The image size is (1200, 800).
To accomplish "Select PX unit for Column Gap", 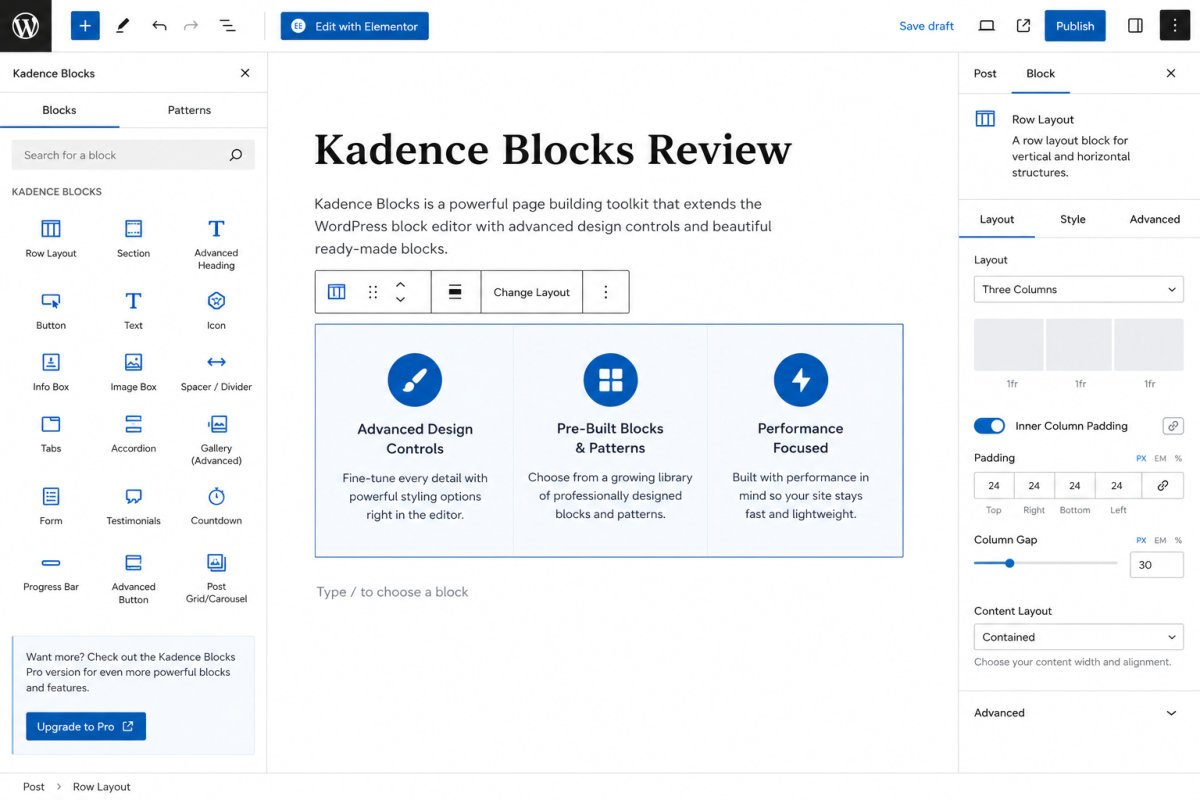I will (x=1141, y=540).
